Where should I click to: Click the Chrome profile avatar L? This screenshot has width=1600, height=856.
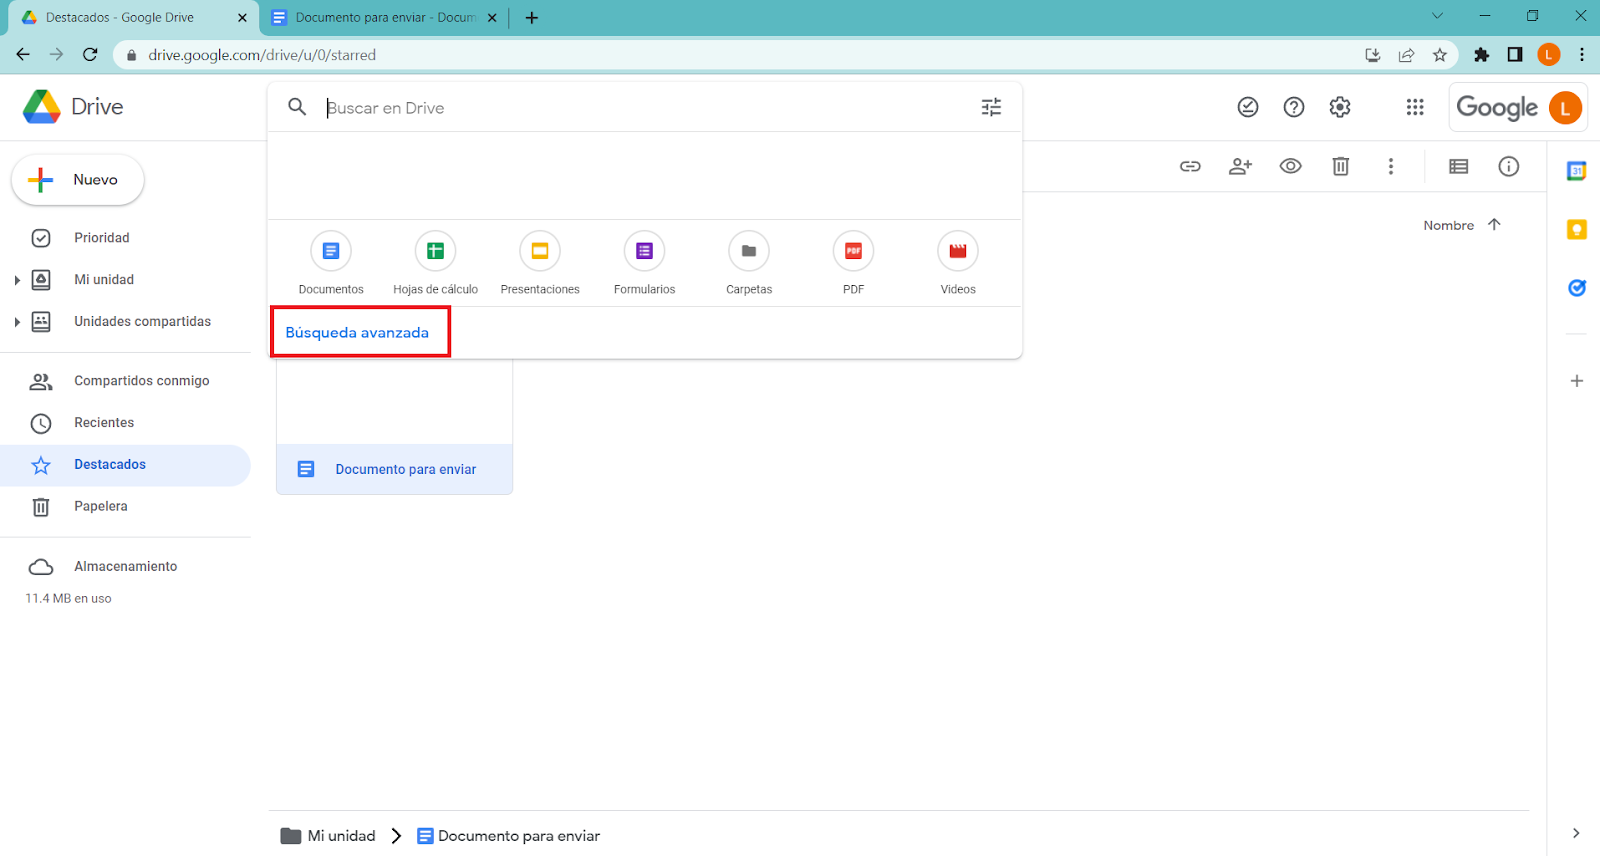coord(1549,55)
